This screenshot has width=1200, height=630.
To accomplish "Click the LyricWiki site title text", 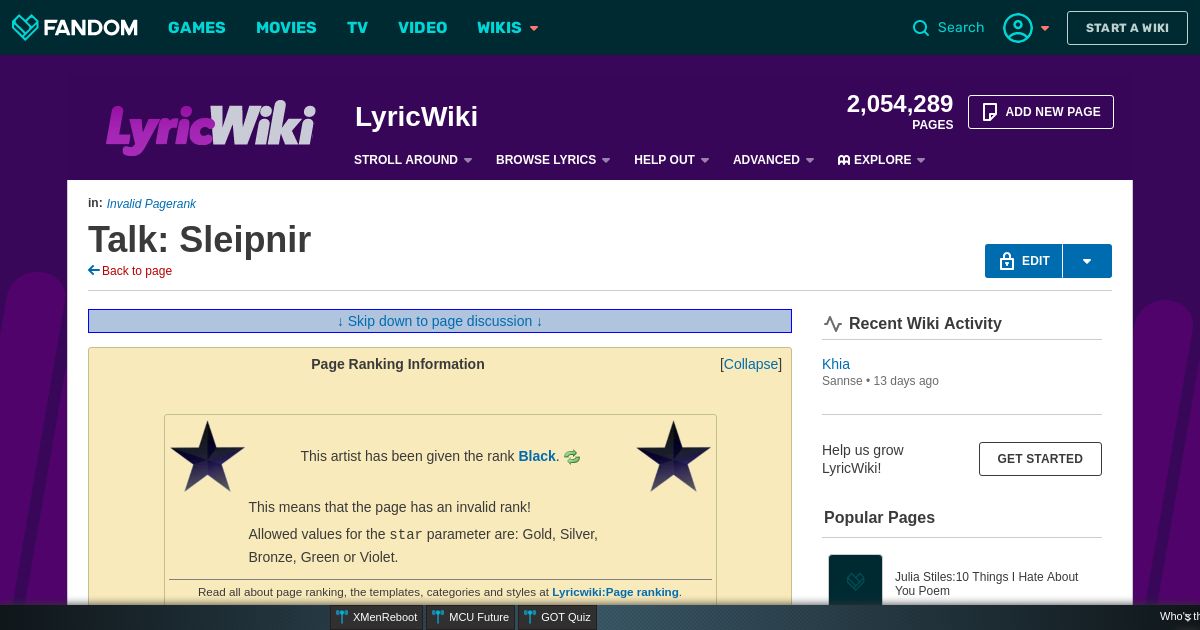I will coord(416,117).
